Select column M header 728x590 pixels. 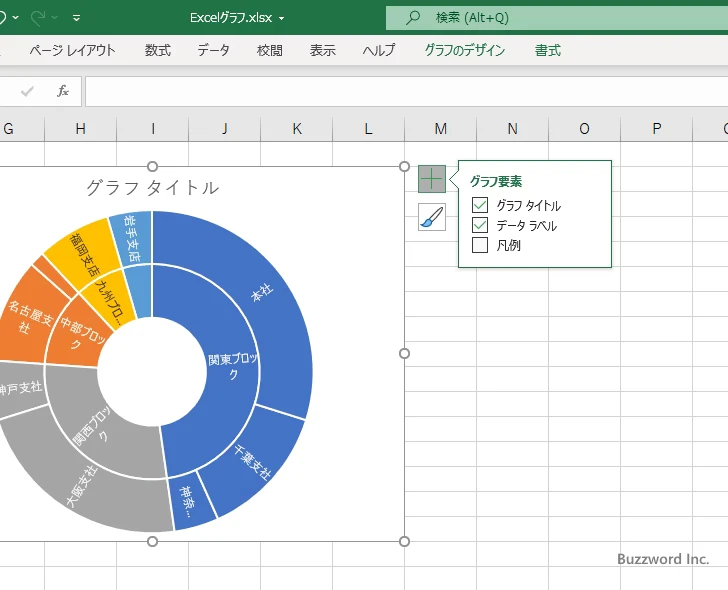[441, 129]
